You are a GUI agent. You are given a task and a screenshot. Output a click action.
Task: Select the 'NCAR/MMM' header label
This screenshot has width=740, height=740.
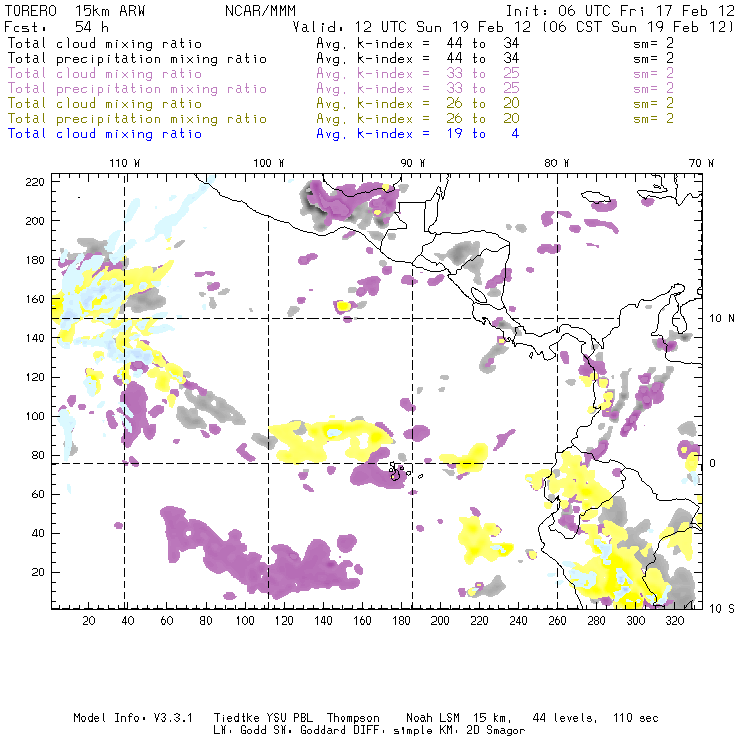click(260, 11)
